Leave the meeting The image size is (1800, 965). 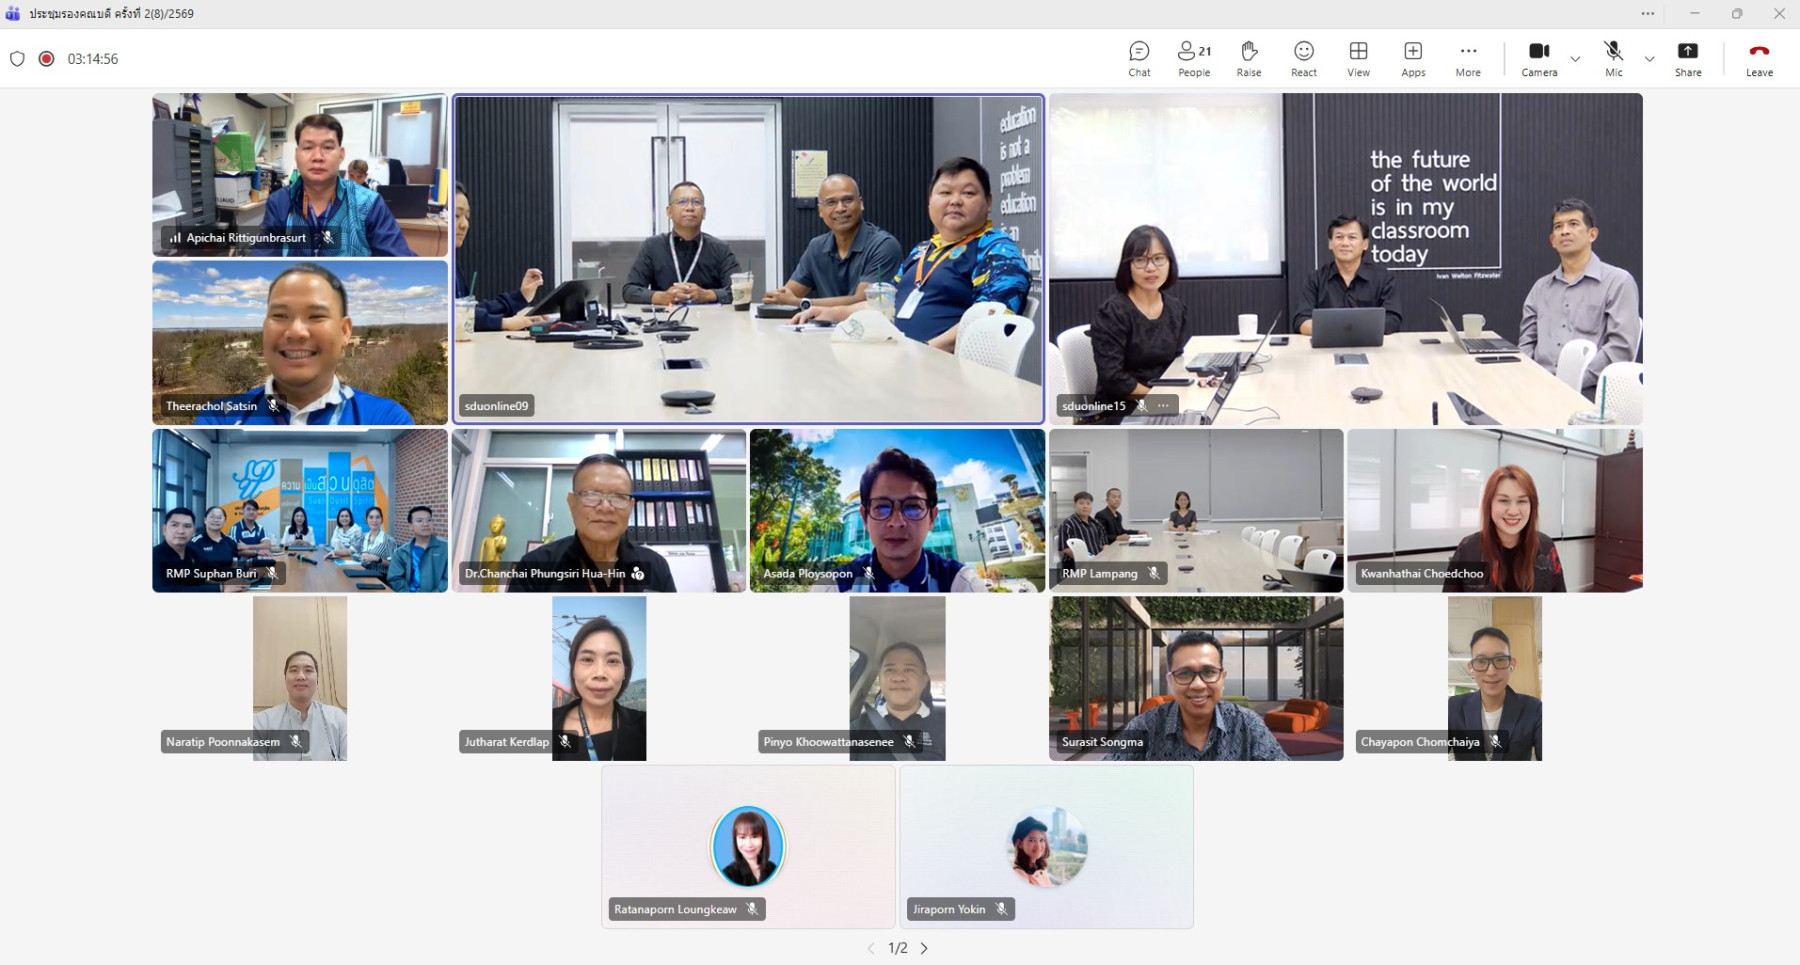click(x=1759, y=58)
